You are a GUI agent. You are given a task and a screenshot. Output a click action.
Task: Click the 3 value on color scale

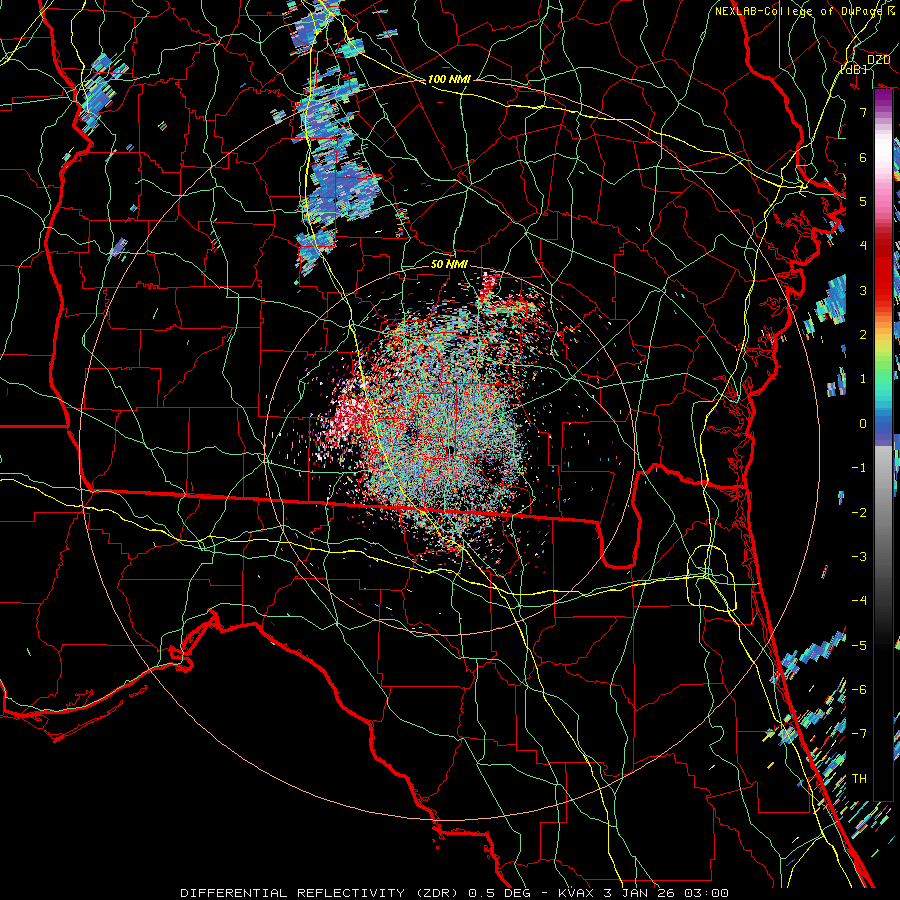[863, 290]
